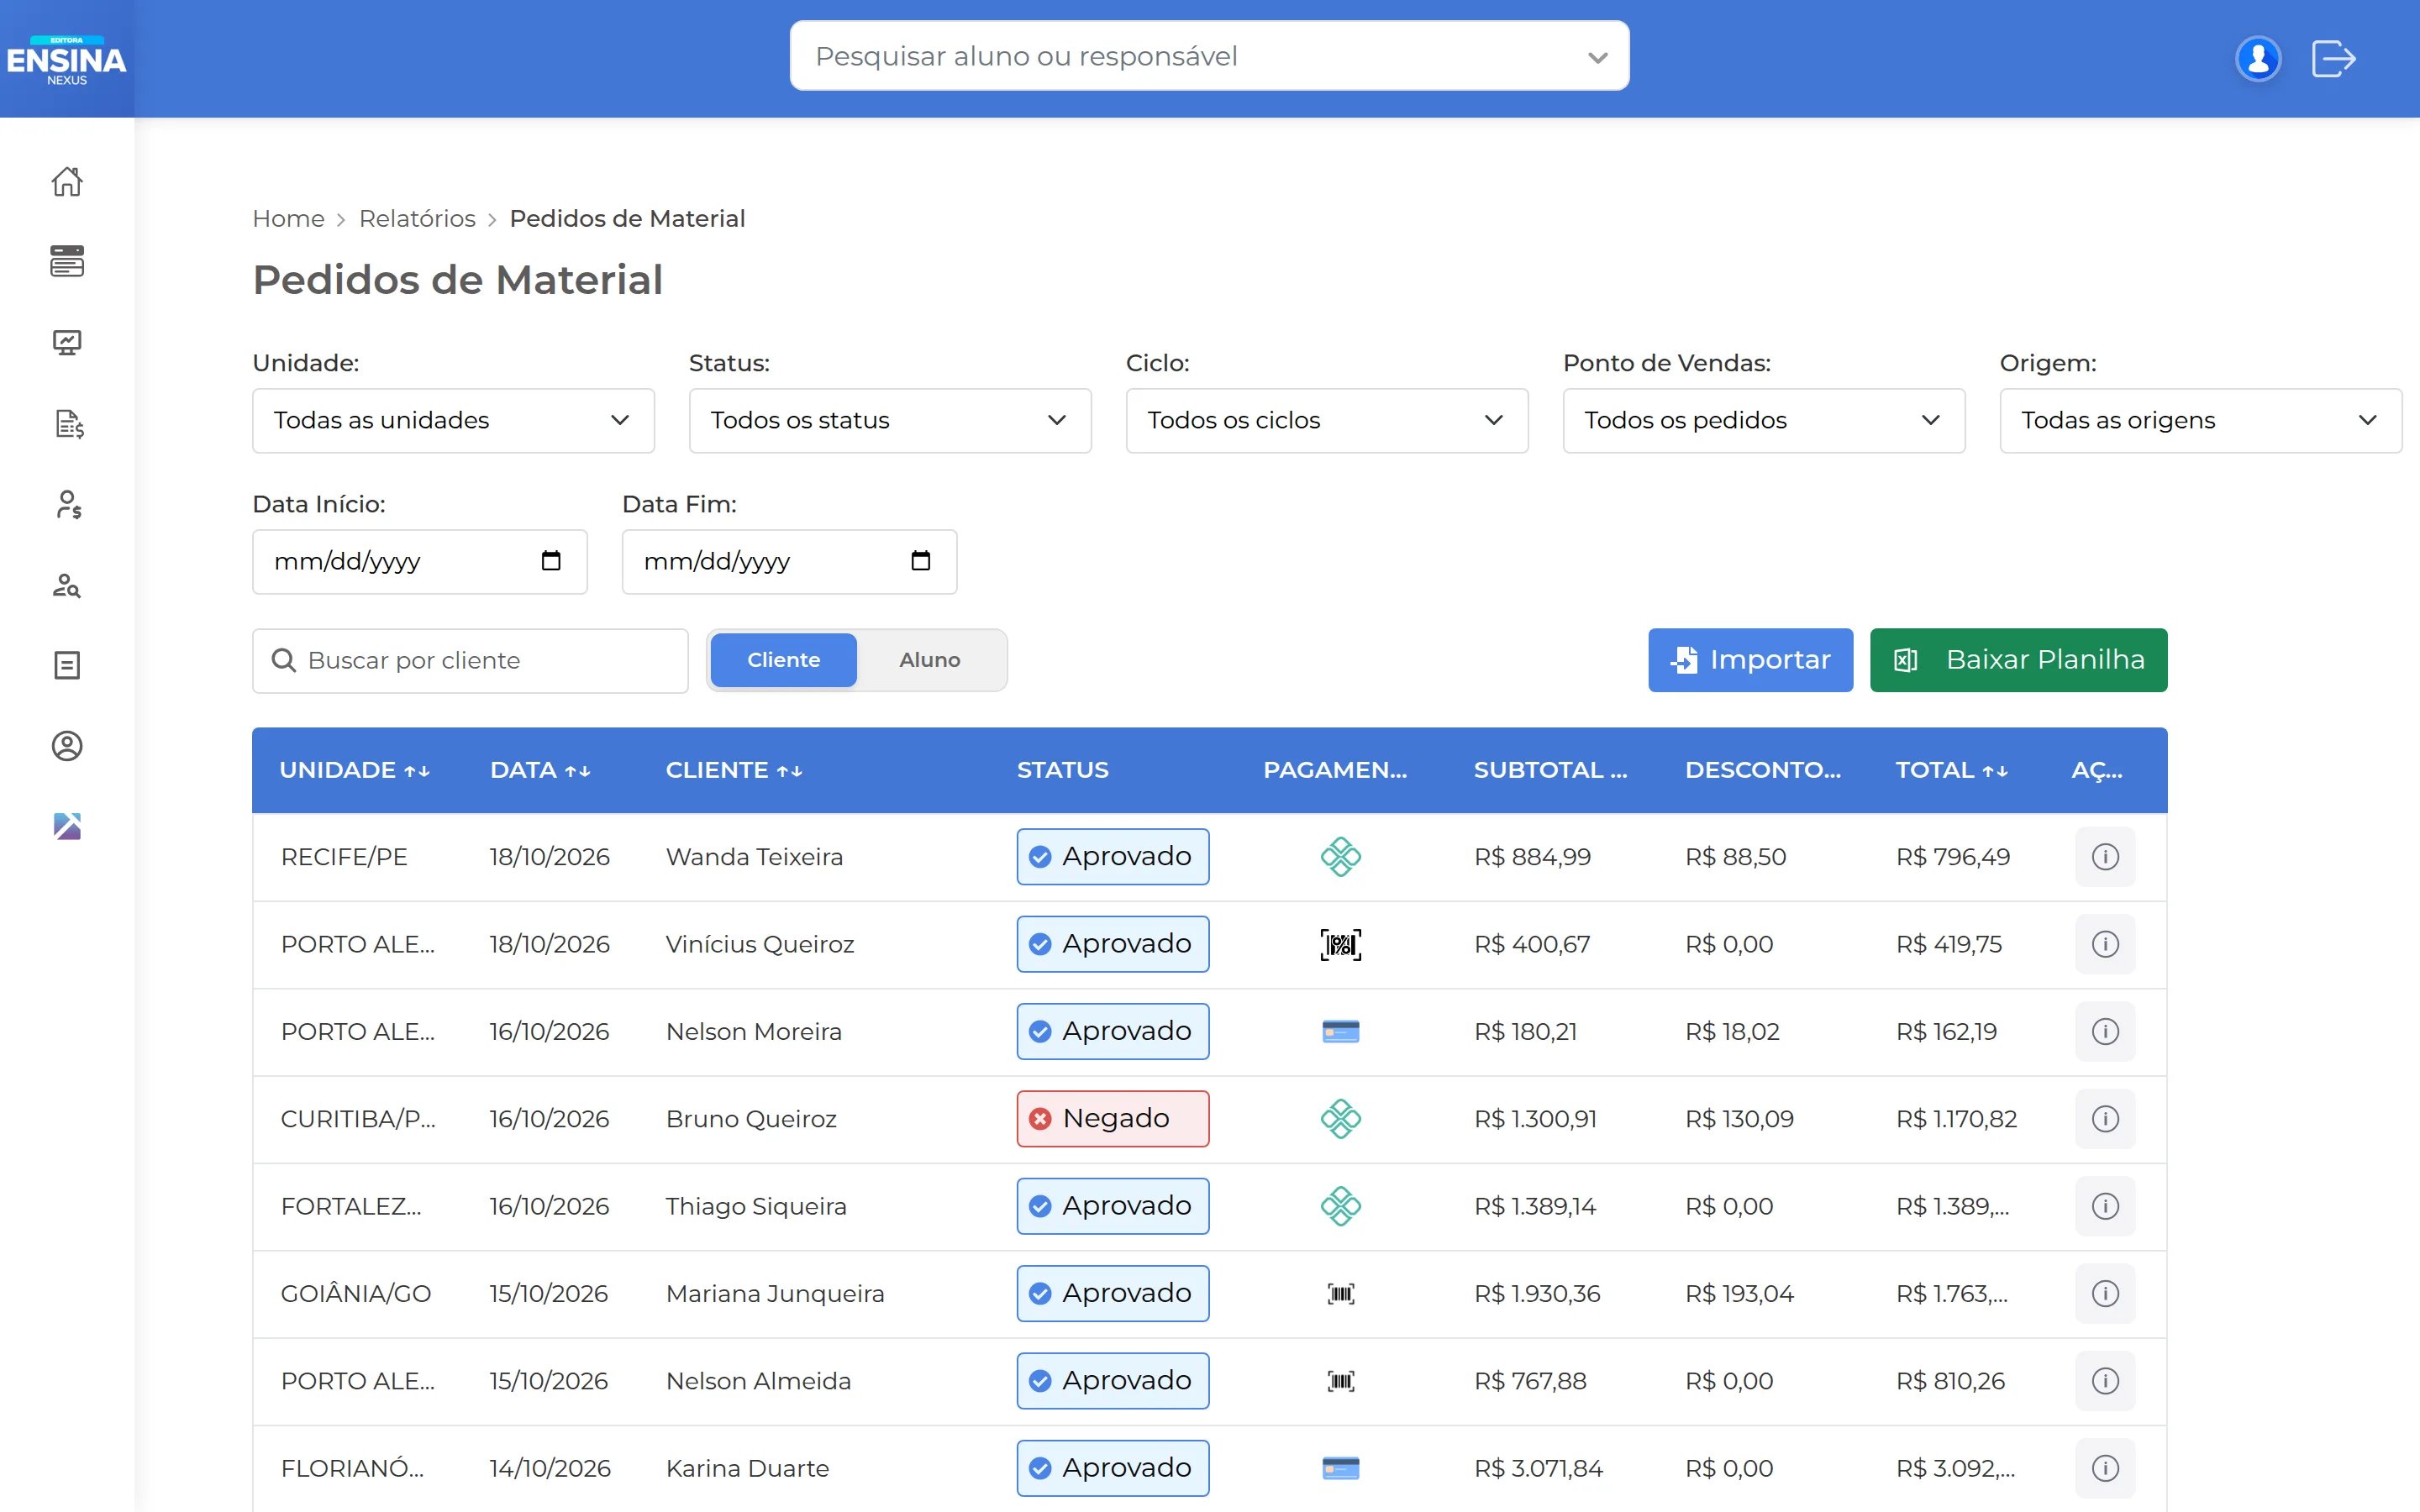The height and width of the screenshot is (1512, 2420).
Task: Switch search mode to Cliente
Action: tap(784, 660)
